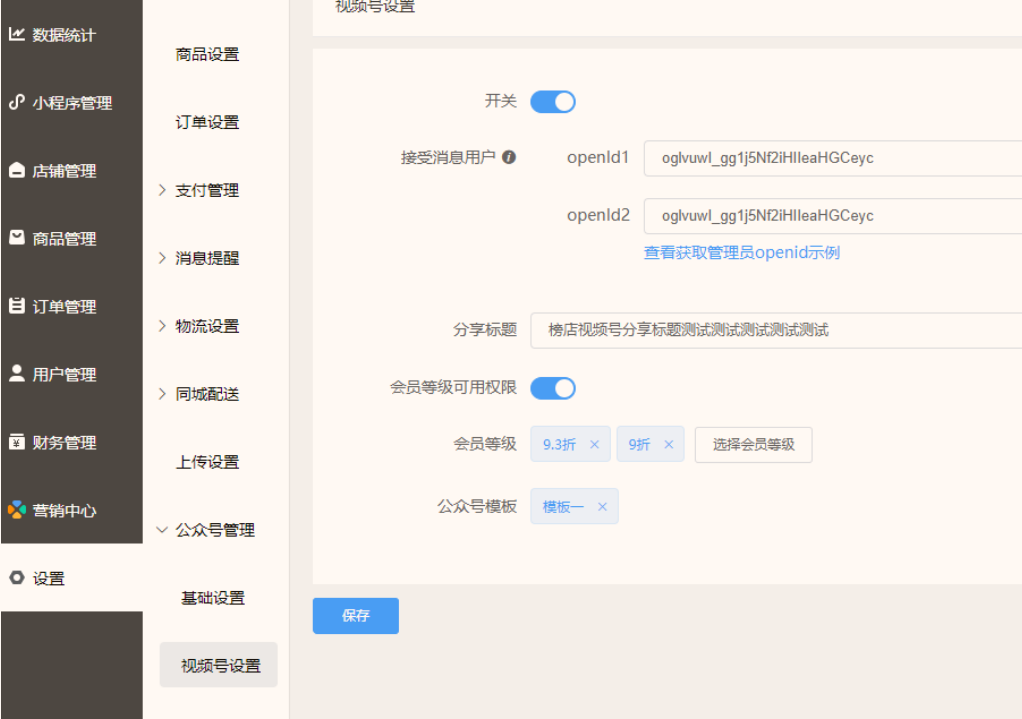Click into the openId1 input field

833,158
